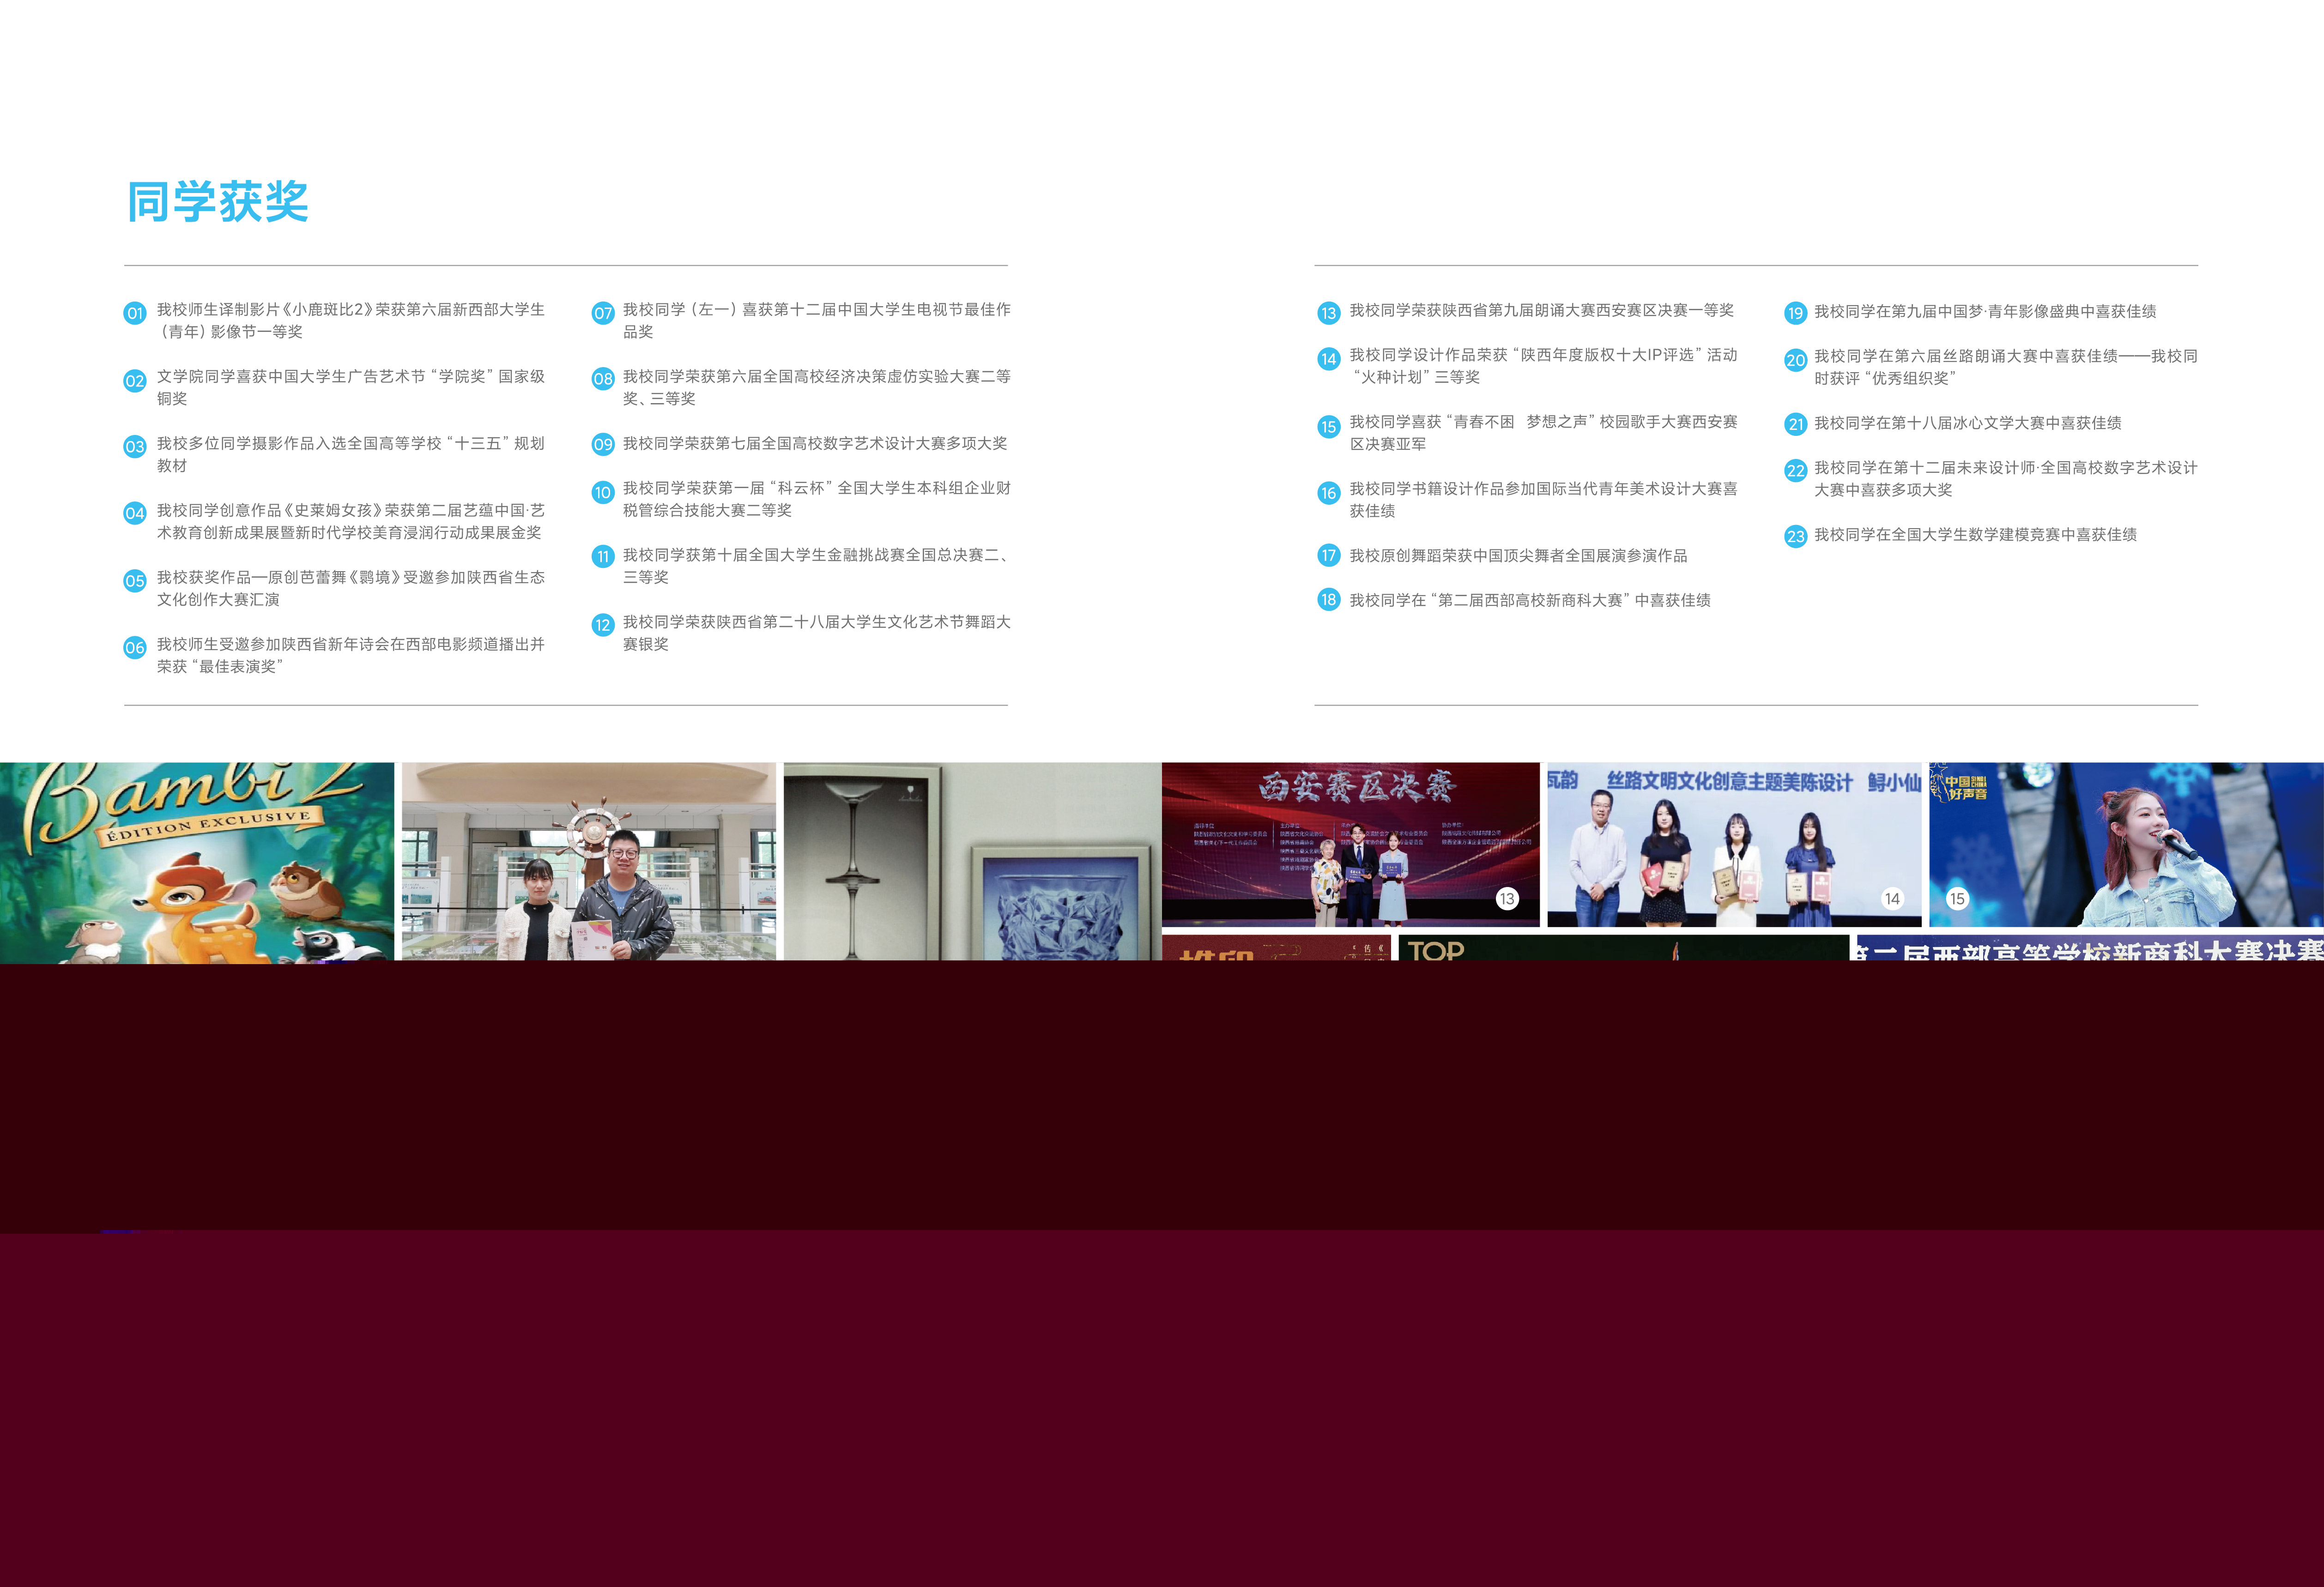Open the photo of two people holding a certificate
2324x1587 pixels.
(x=588, y=862)
